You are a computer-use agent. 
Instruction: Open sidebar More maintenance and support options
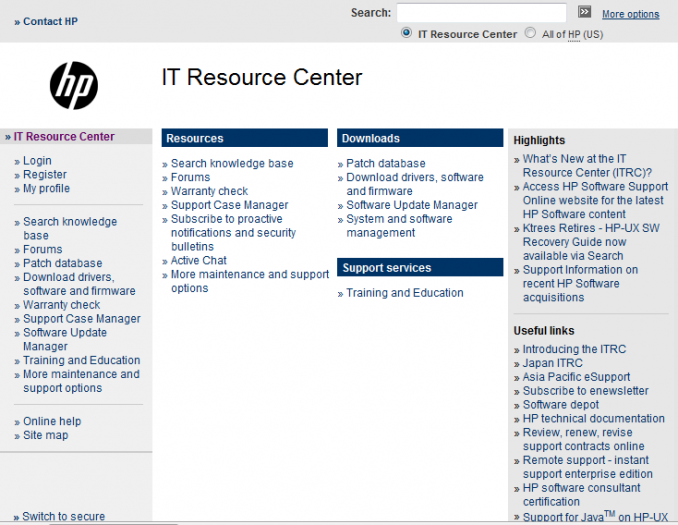81,381
